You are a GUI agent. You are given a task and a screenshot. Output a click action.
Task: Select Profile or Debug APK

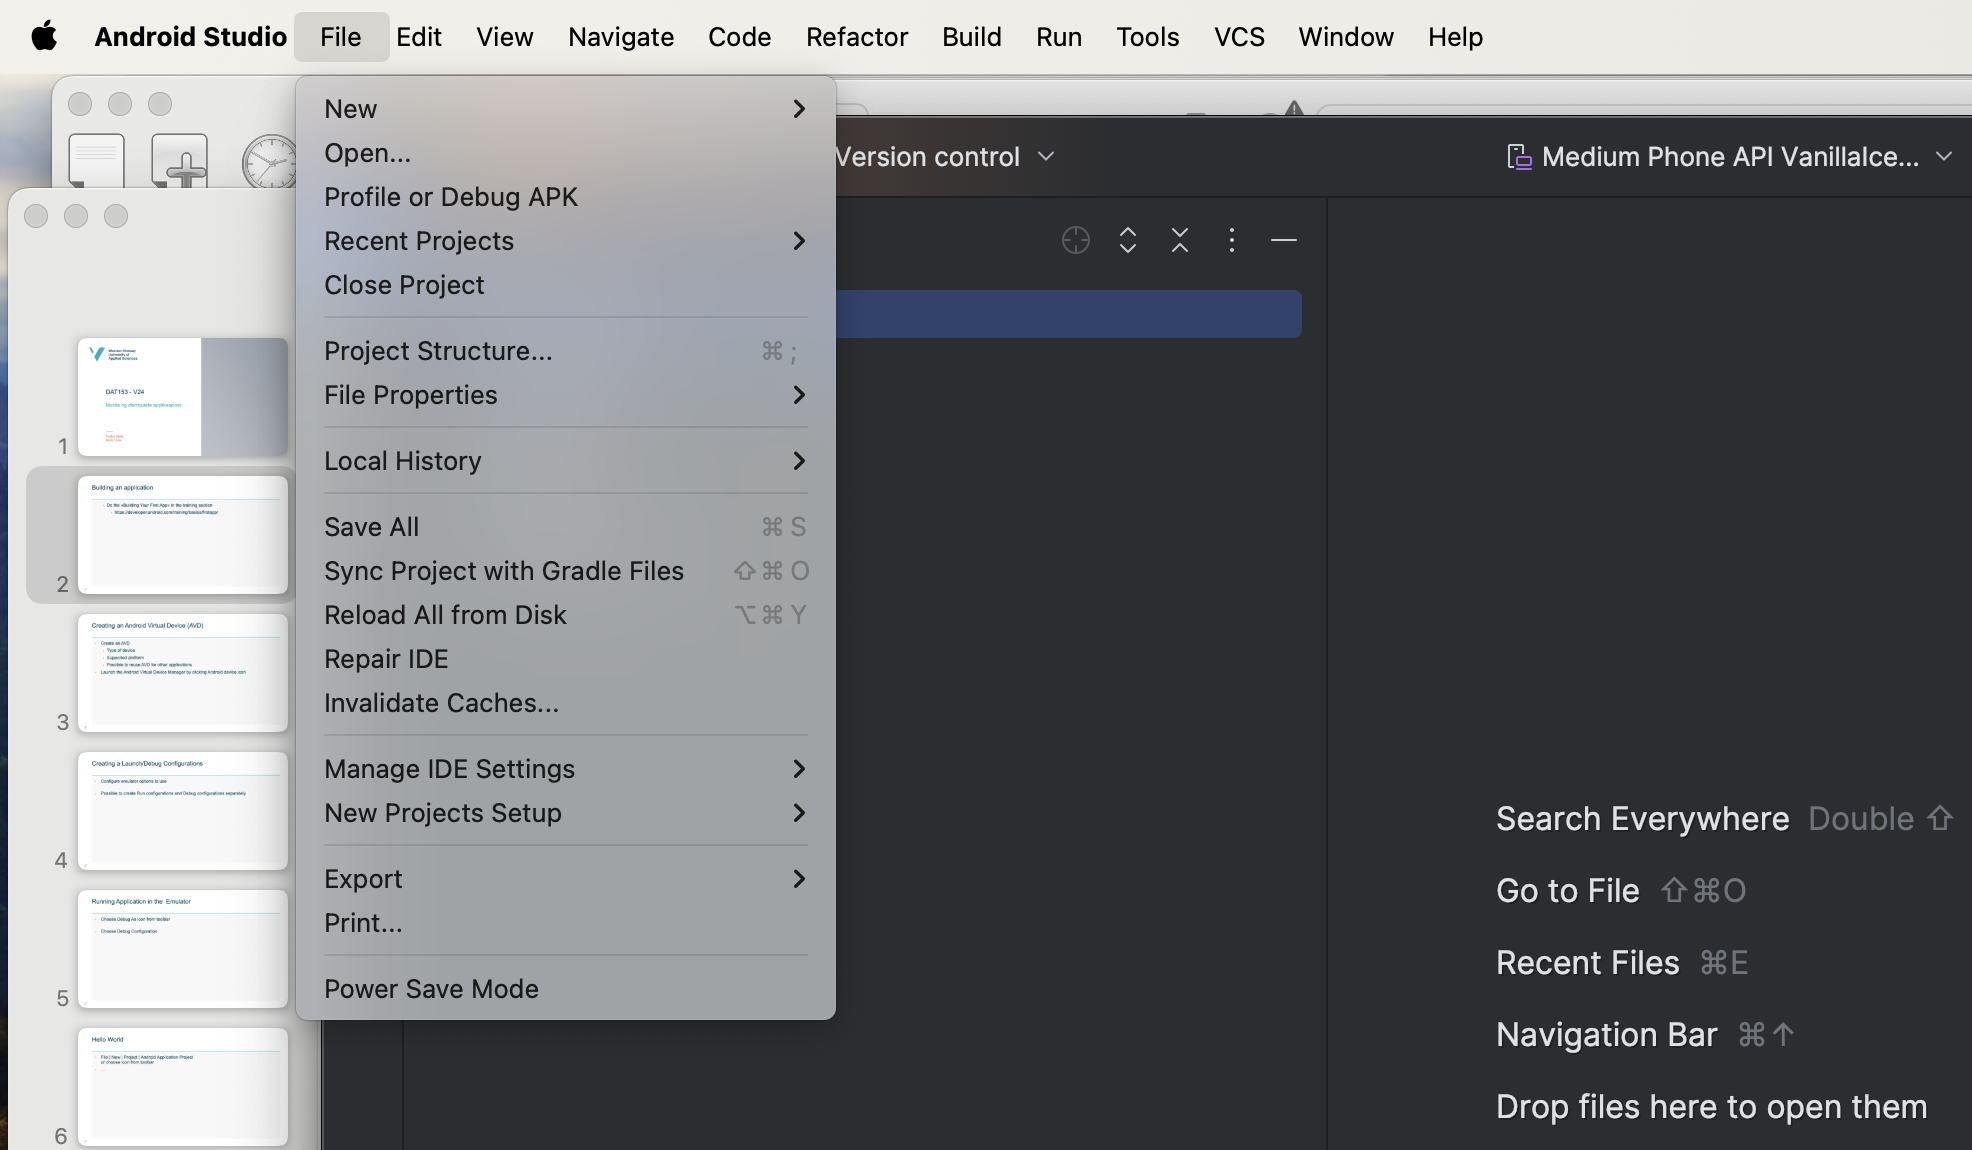coord(566,197)
